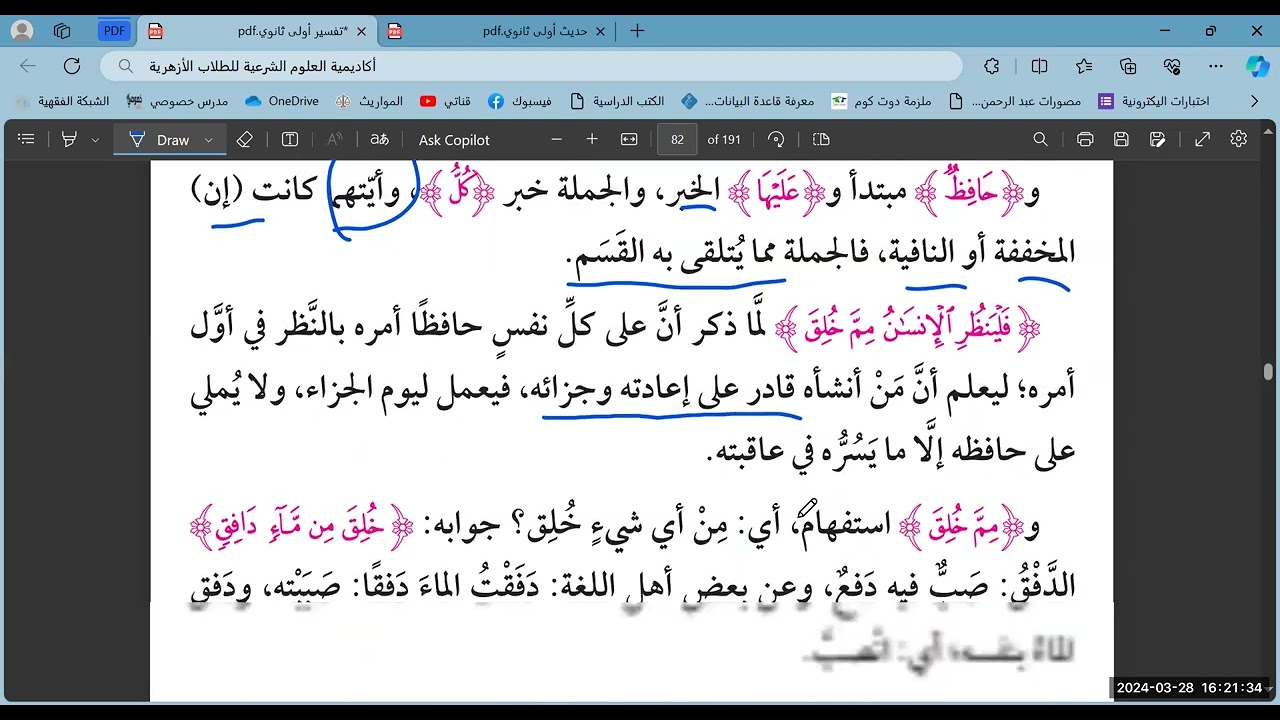Switch the page view layout

(821, 140)
